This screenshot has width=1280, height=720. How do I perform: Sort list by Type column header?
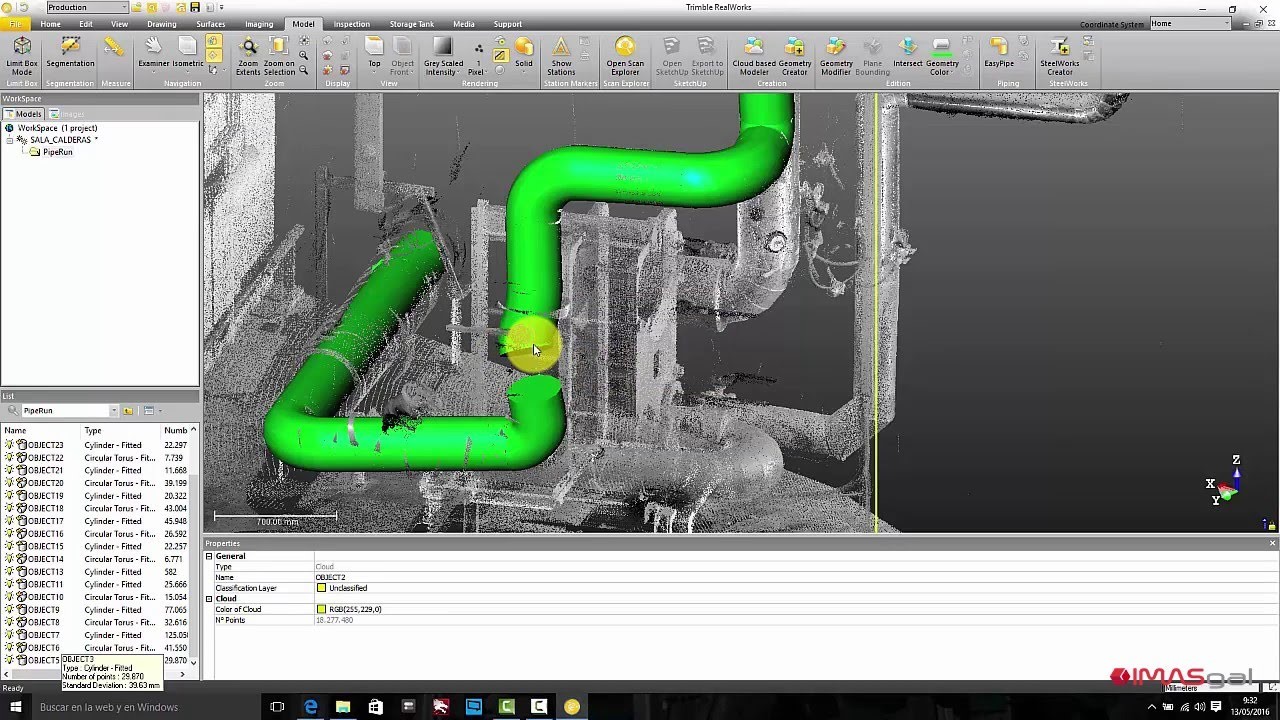tap(93, 430)
